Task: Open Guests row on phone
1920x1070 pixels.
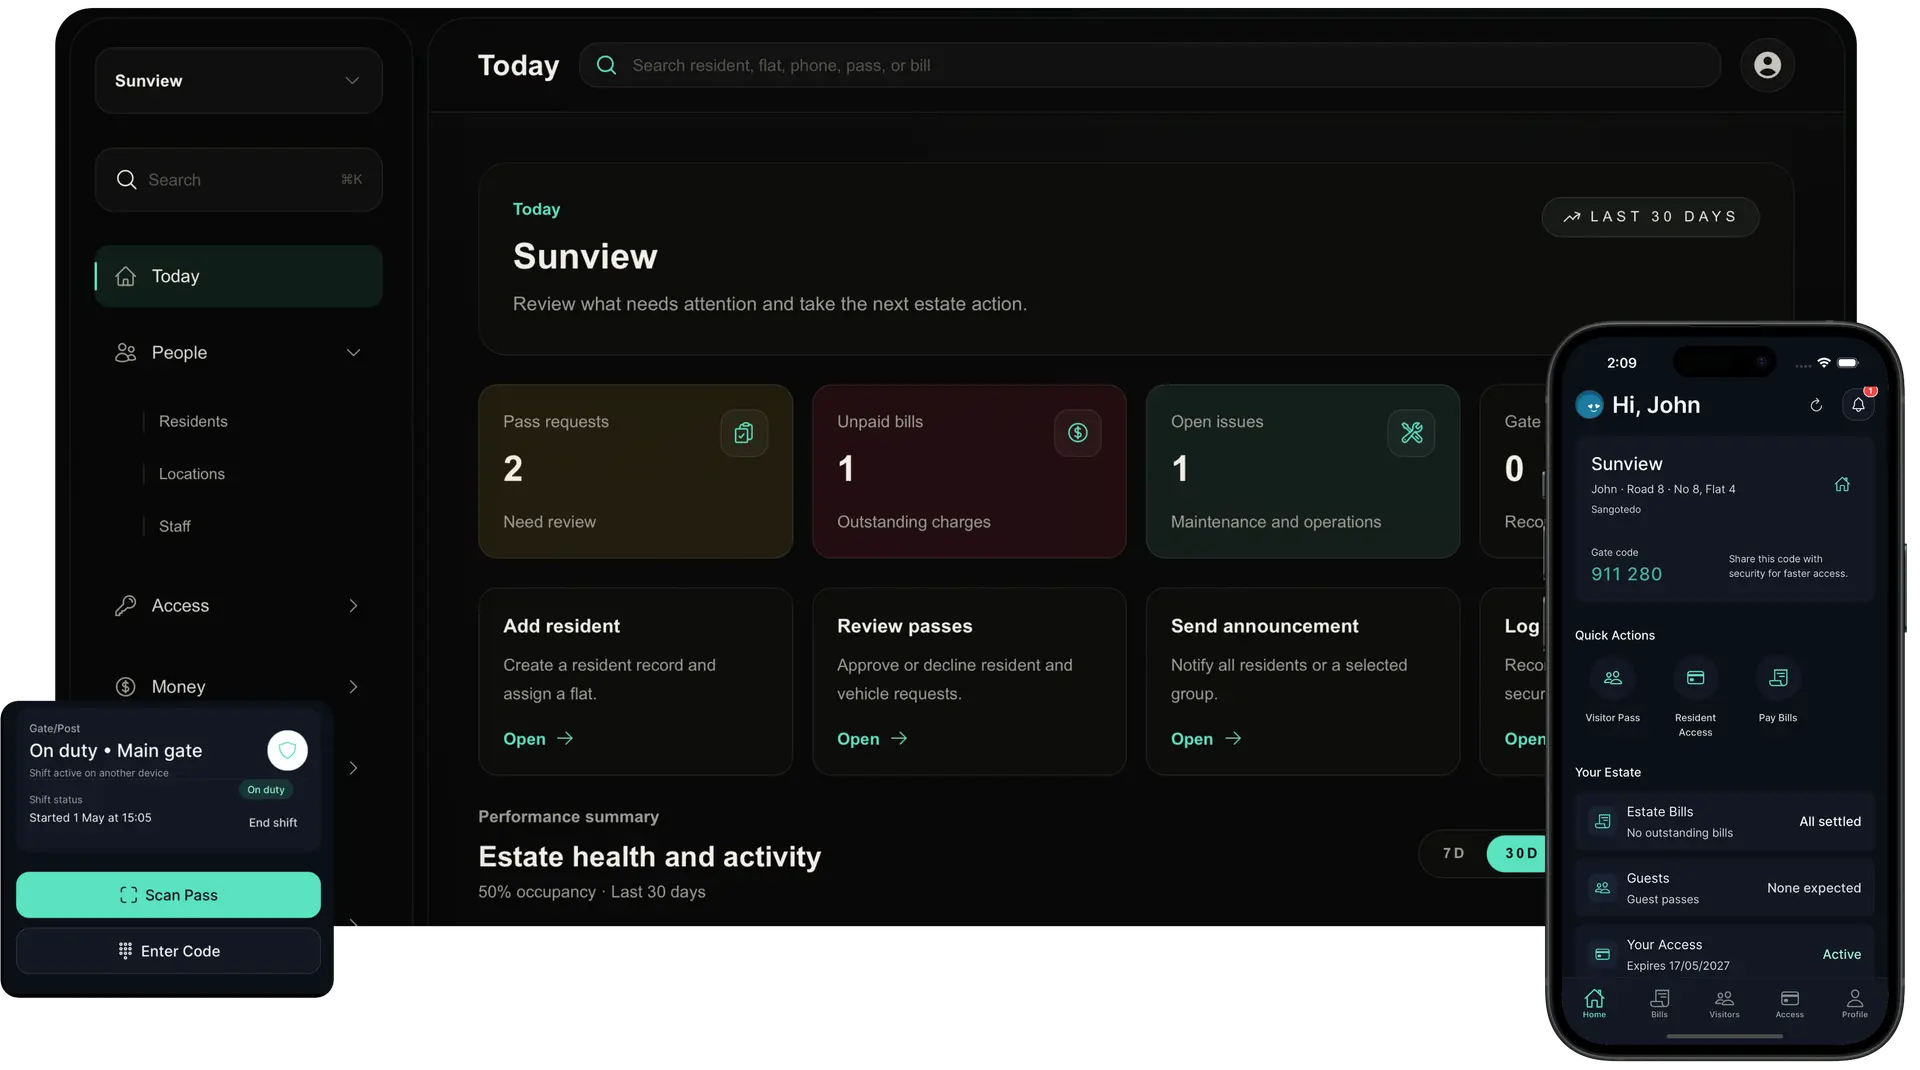Action: pyautogui.click(x=1724, y=888)
